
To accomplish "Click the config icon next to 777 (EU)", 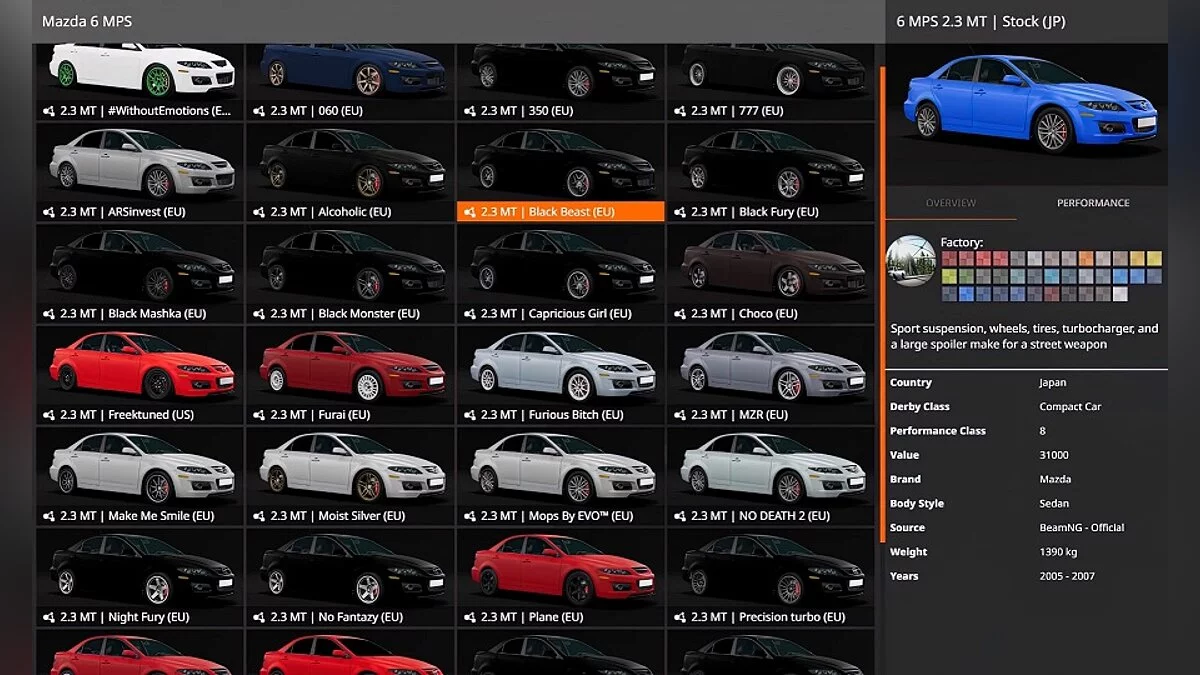I will point(680,111).
